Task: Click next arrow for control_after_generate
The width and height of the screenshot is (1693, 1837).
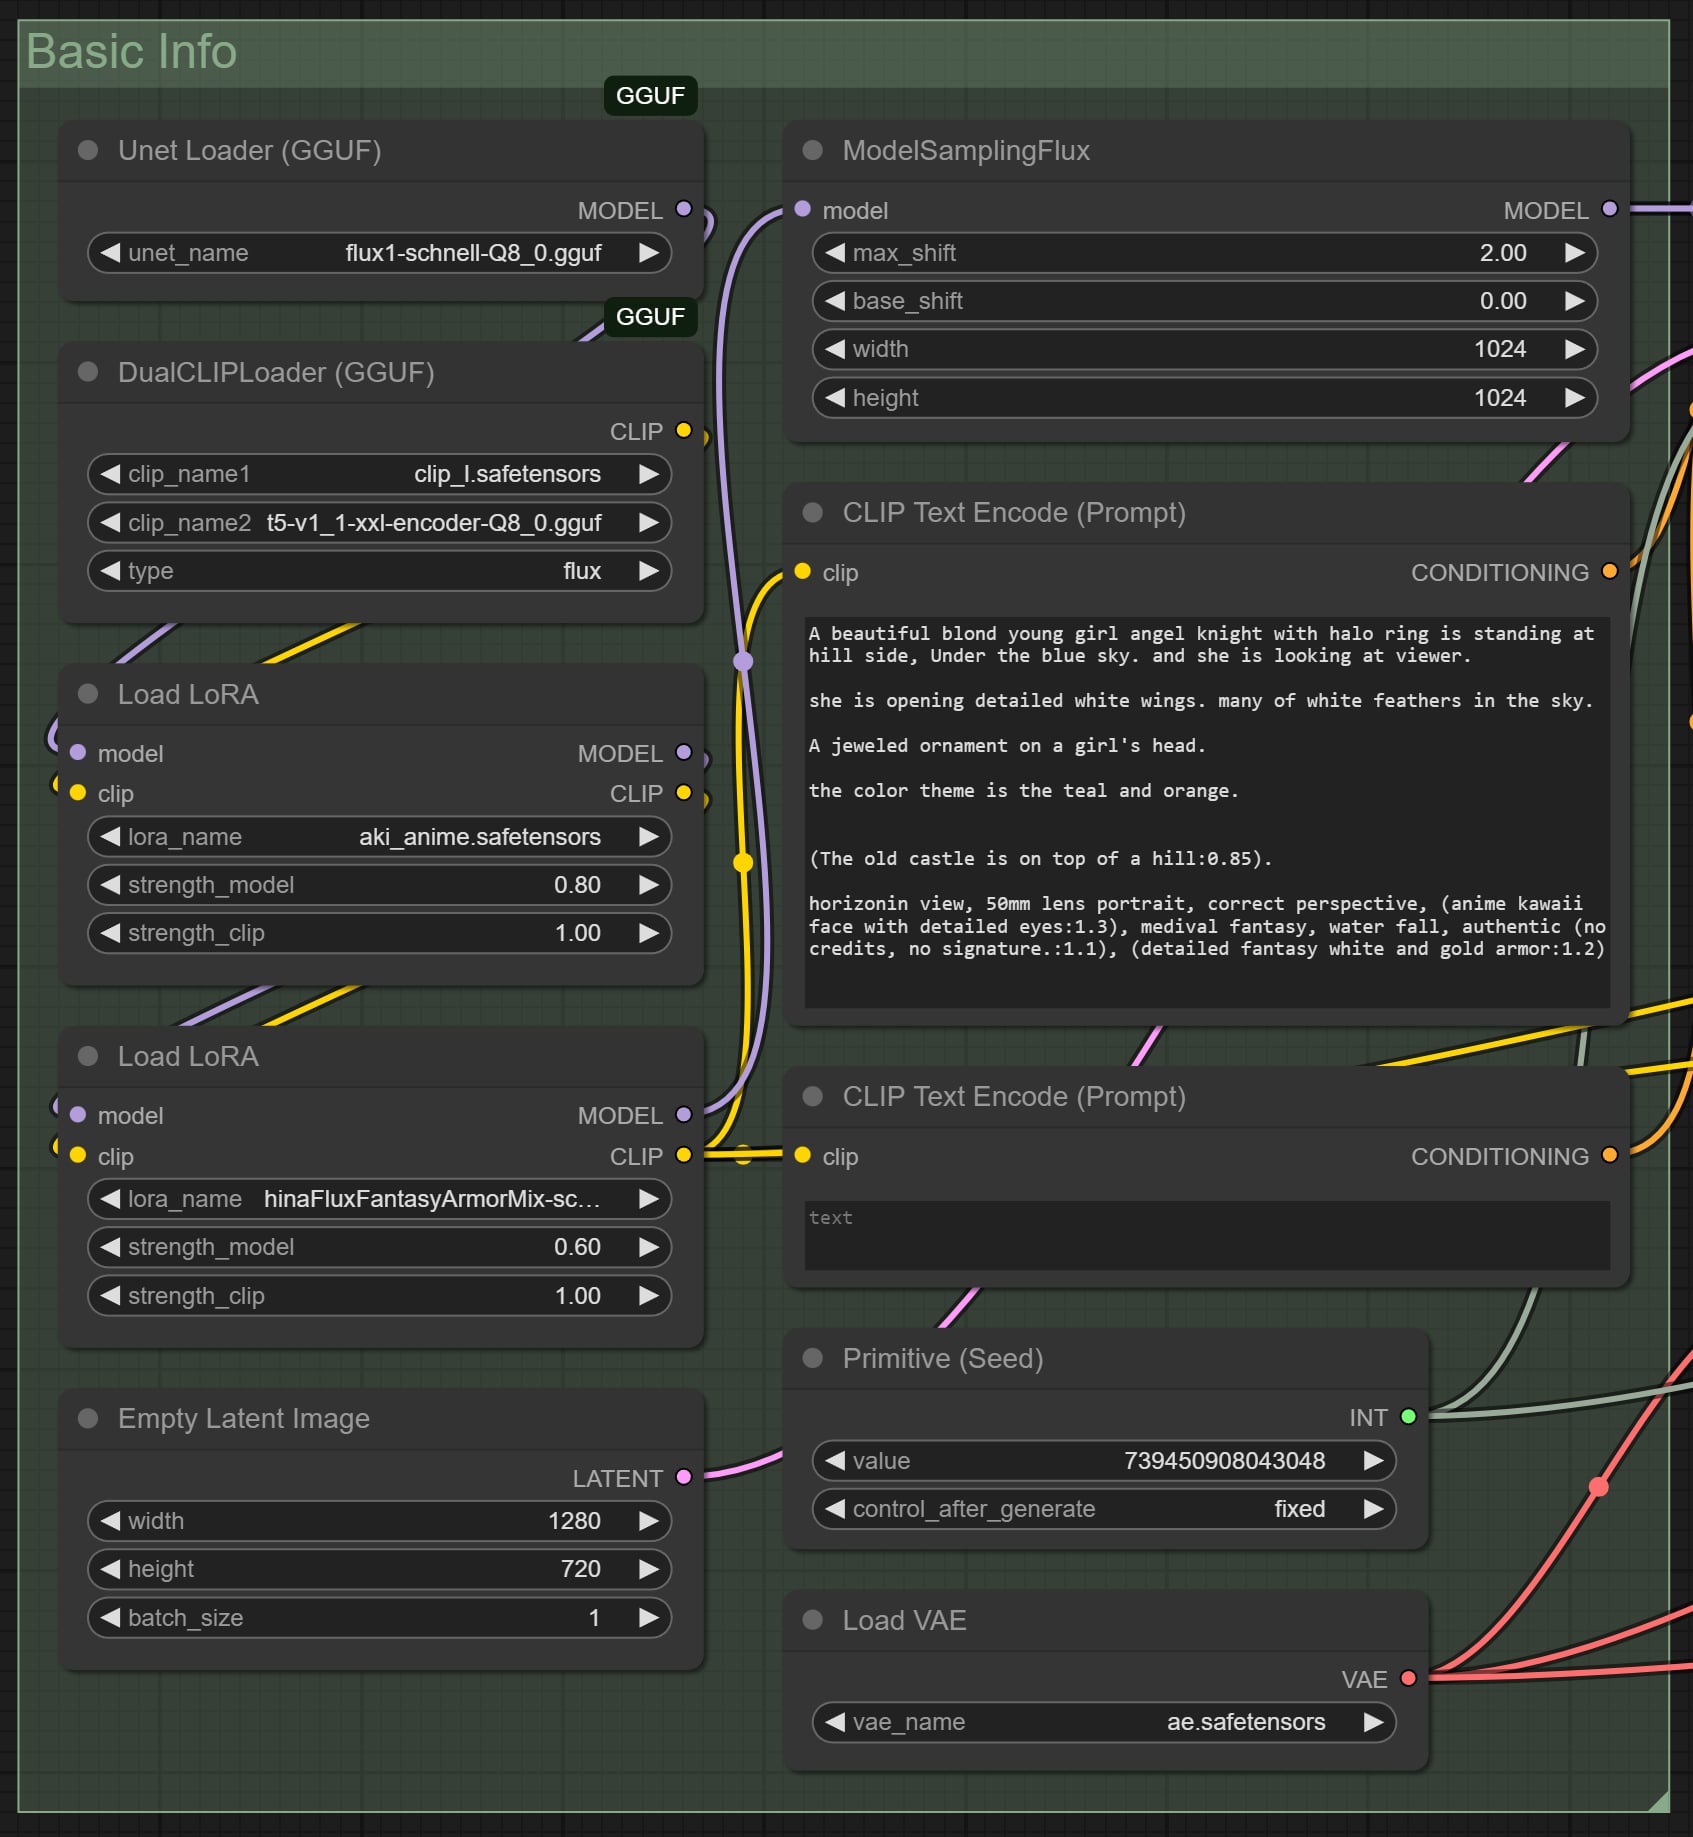Action: (x=1374, y=1509)
